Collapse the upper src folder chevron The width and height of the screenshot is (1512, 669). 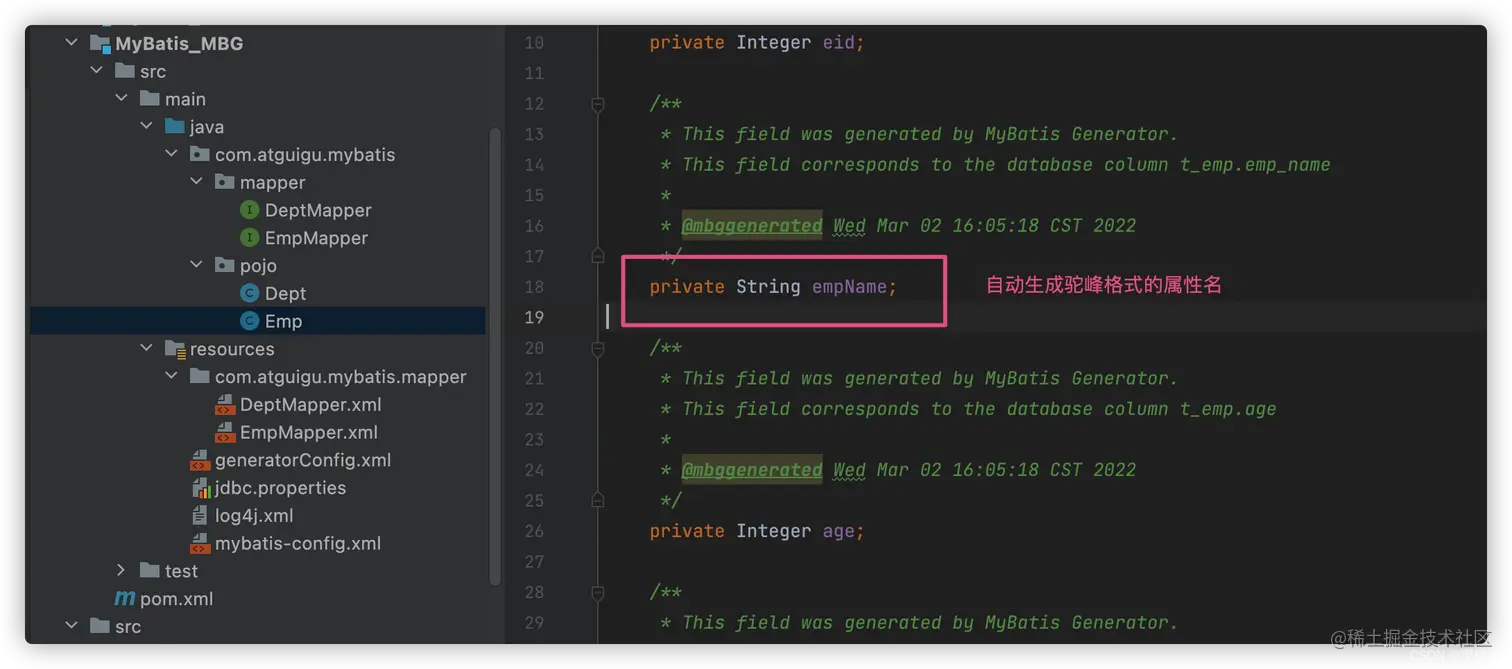(96, 71)
